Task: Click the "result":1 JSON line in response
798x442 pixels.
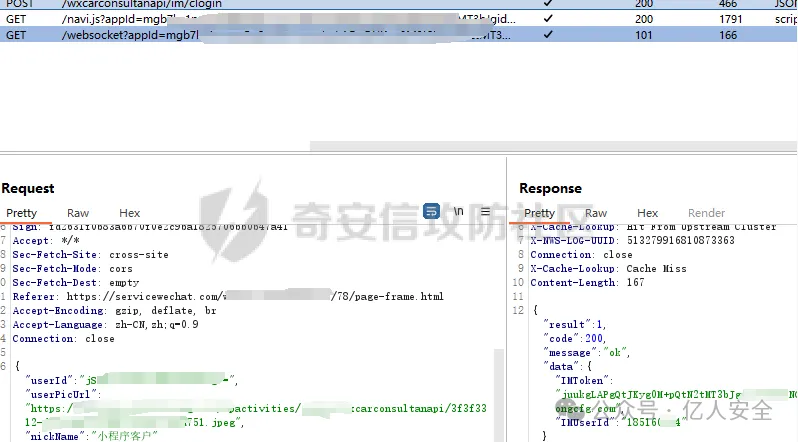Action: tap(575, 324)
